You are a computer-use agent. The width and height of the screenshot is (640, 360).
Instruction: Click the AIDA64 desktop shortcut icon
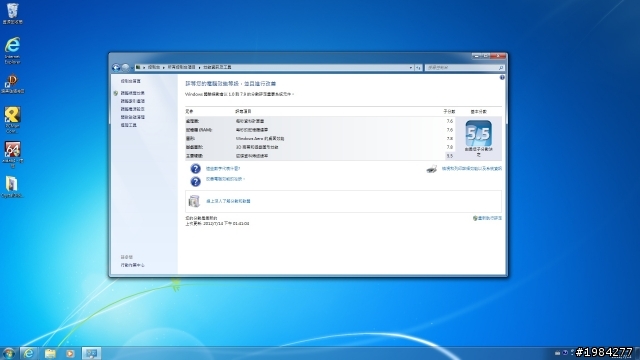tap(13, 154)
